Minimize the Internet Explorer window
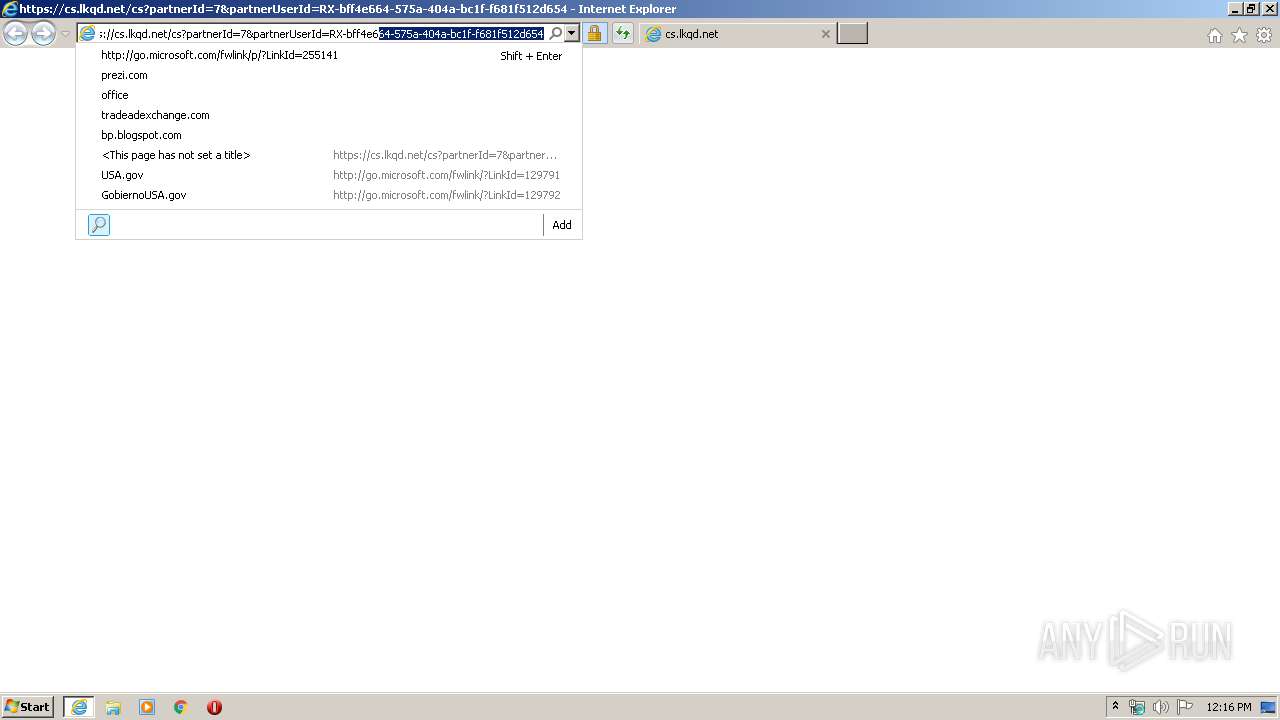This screenshot has height=720, width=1280. pyautogui.click(x=1234, y=9)
